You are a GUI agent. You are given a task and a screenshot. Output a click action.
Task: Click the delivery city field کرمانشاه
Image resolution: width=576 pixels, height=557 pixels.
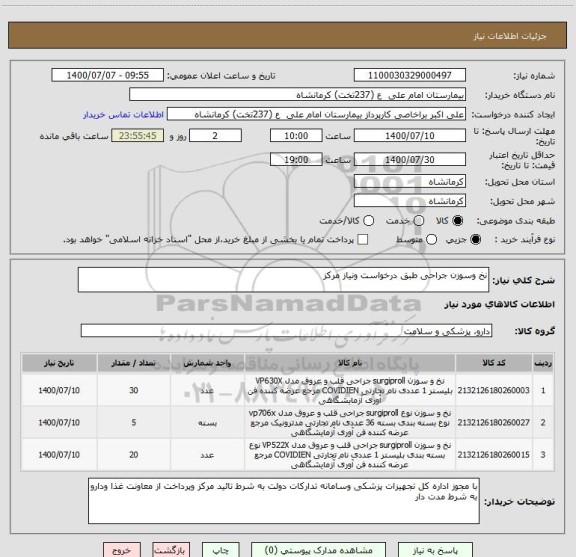click(x=410, y=201)
